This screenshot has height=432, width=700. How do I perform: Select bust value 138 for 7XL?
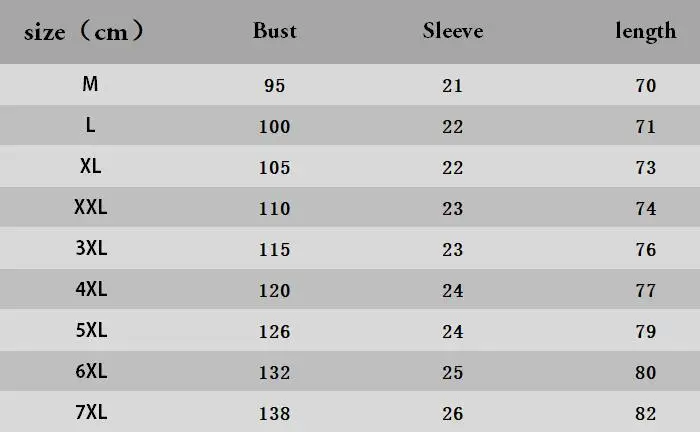point(275,413)
